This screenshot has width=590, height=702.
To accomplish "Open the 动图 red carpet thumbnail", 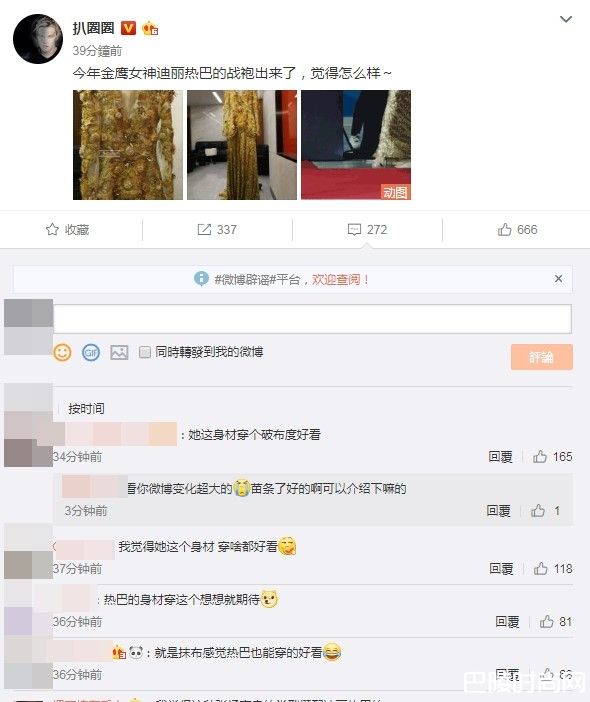I will [356, 145].
